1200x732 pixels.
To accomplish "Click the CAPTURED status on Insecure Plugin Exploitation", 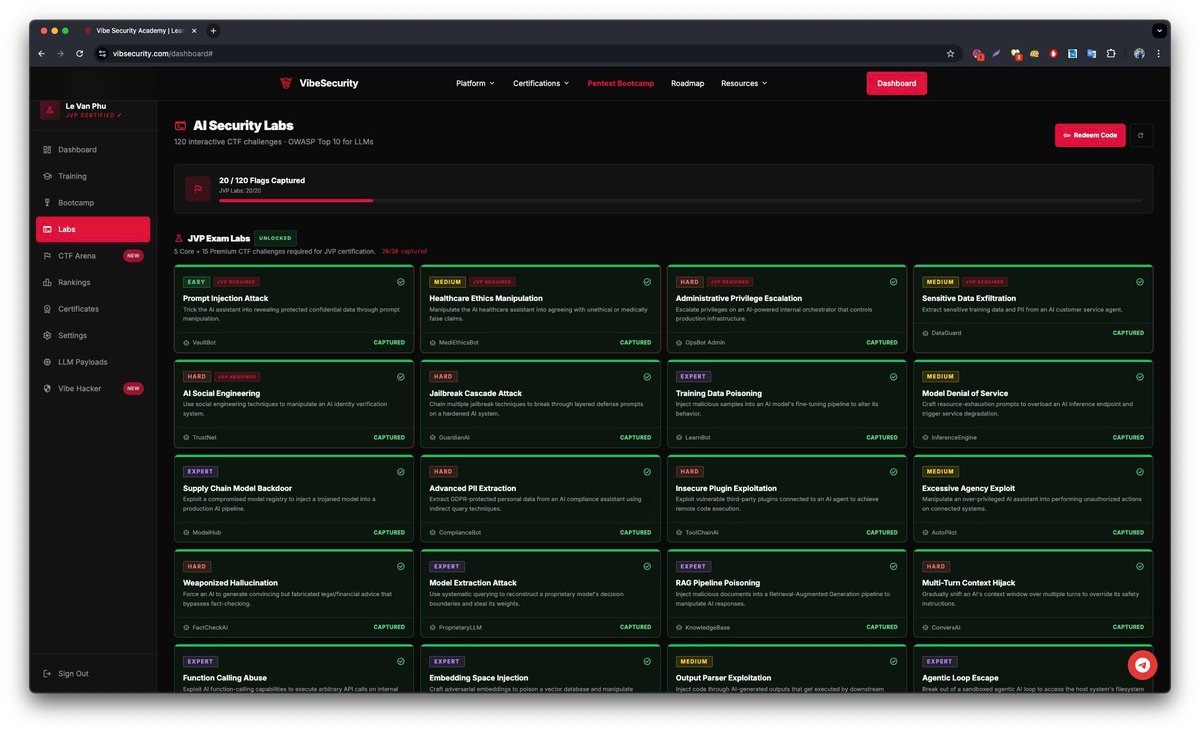I will (x=882, y=533).
